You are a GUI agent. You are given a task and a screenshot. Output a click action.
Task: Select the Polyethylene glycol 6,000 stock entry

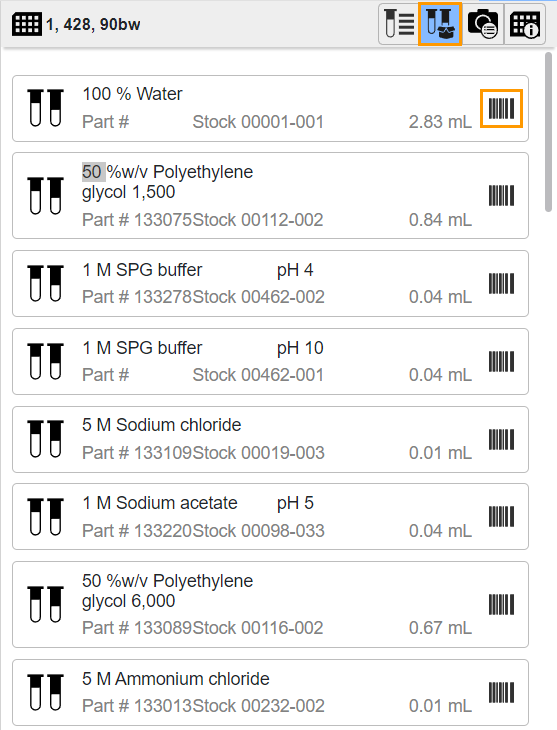tap(270, 604)
